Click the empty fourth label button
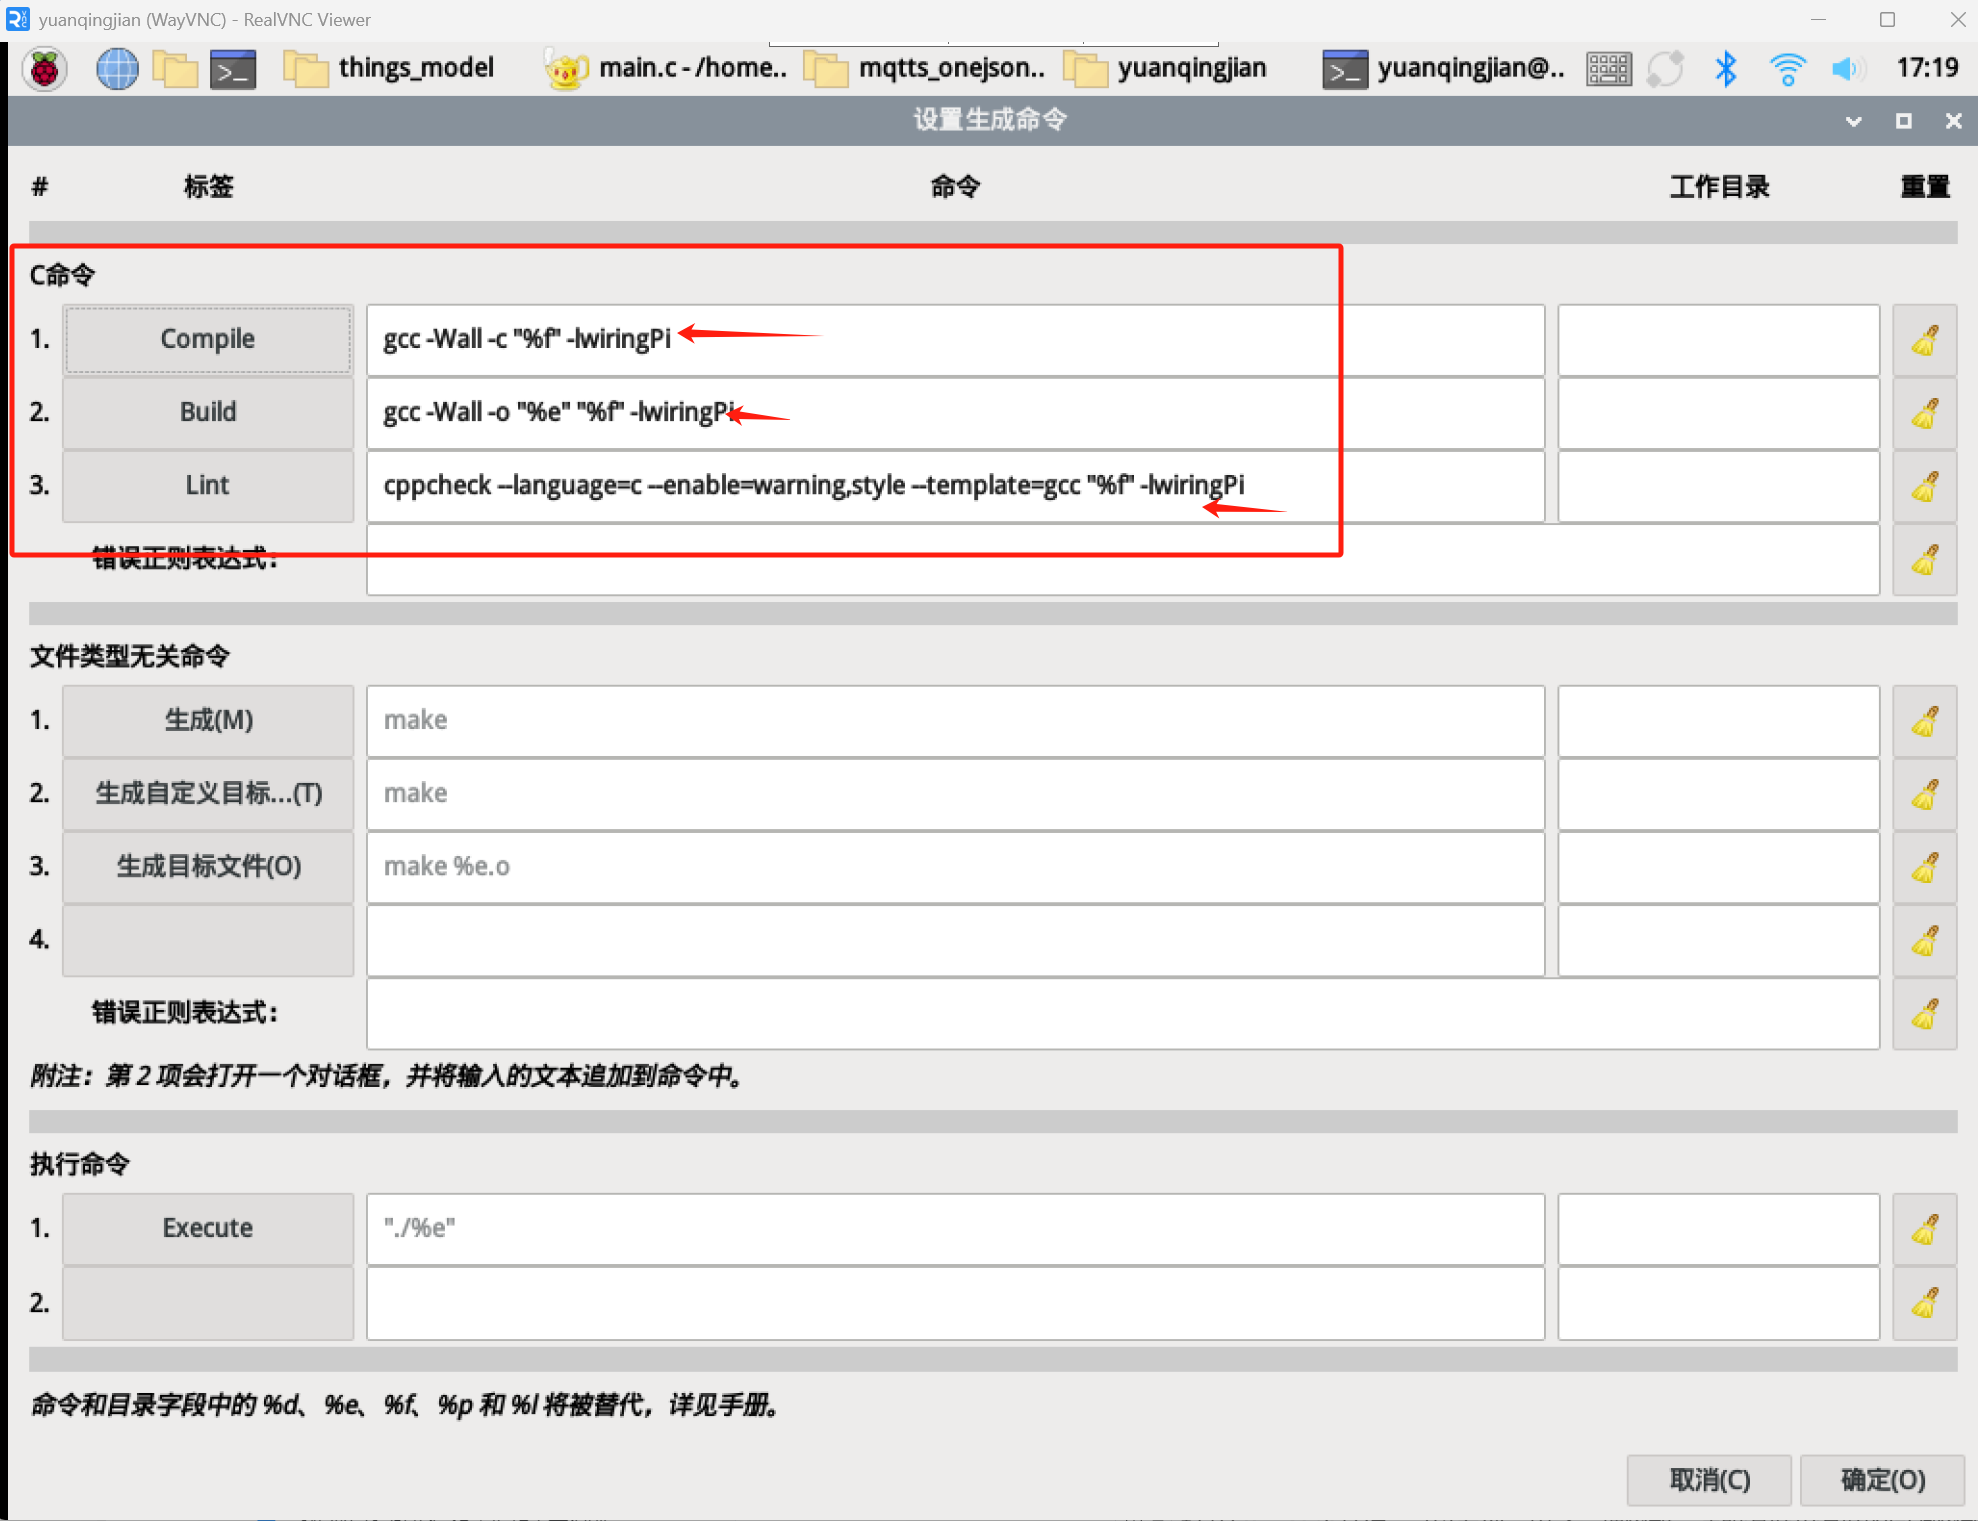This screenshot has height=1521, width=1978. pos(208,940)
